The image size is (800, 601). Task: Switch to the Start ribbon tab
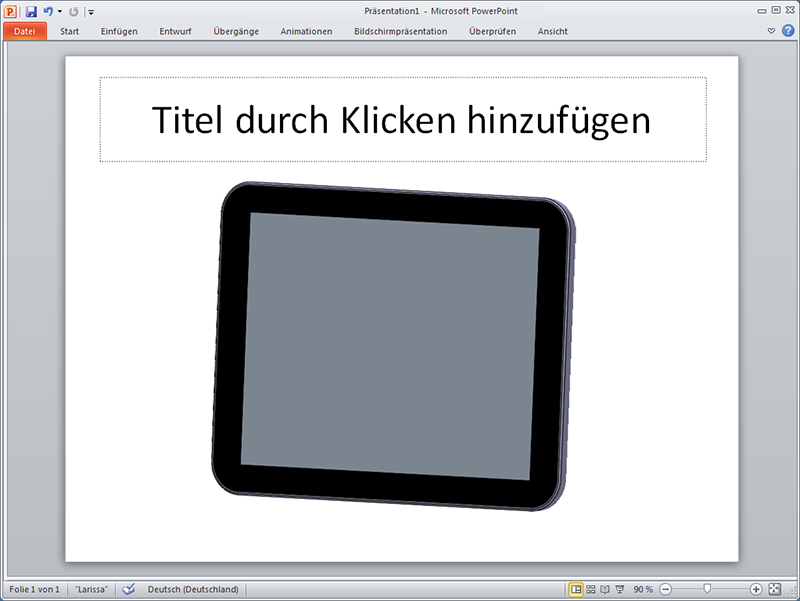(x=69, y=31)
